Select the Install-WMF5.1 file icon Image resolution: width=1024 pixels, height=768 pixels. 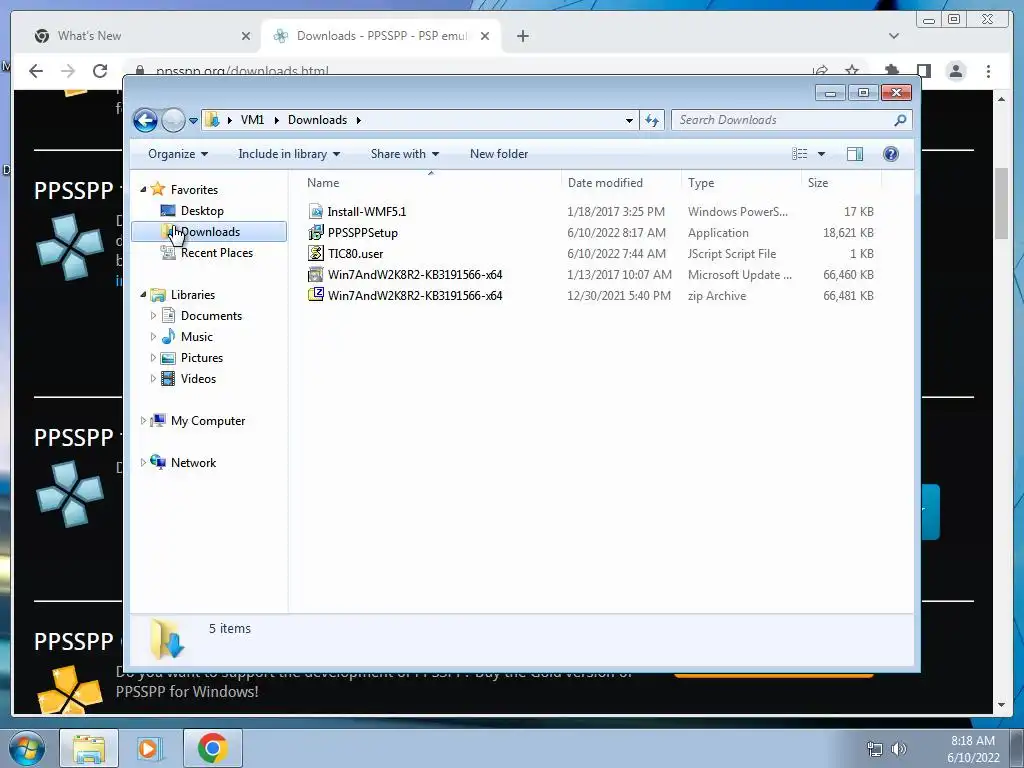[x=316, y=212]
